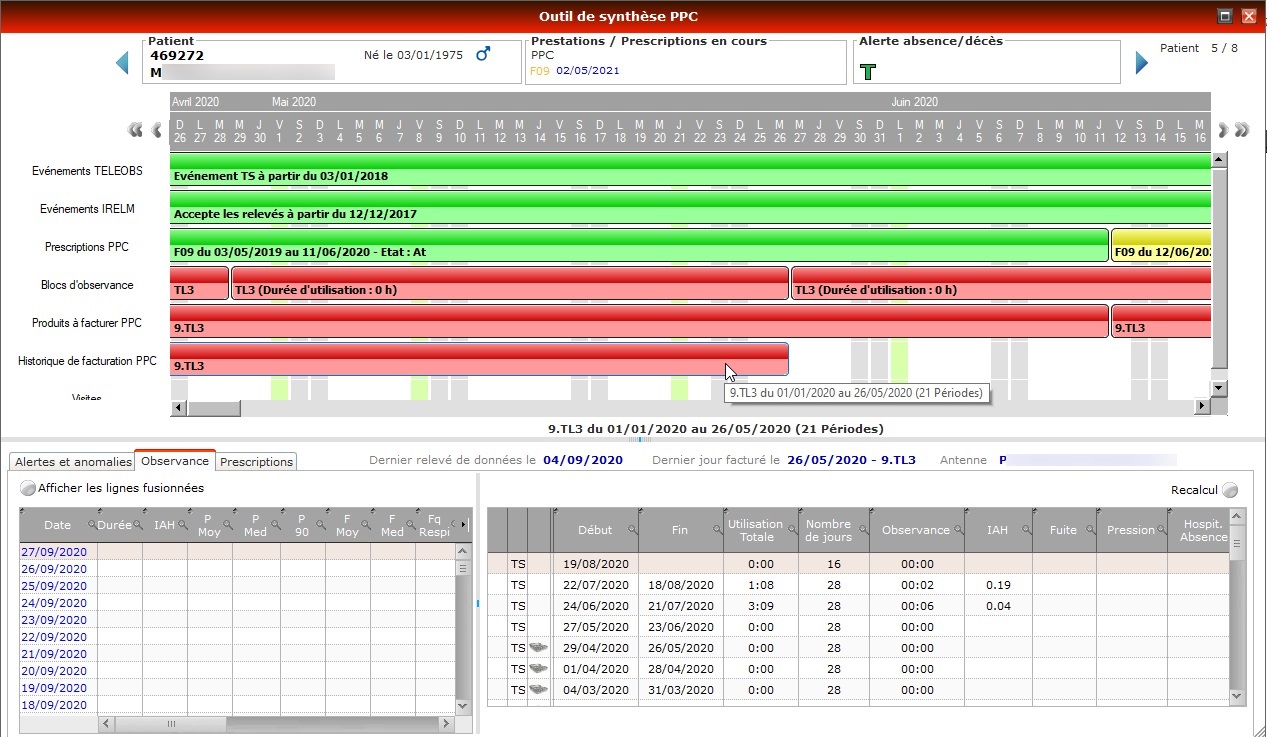Go to the previous patient with left arrow
The height and width of the screenshot is (737, 1267).
(x=122, y=63)
